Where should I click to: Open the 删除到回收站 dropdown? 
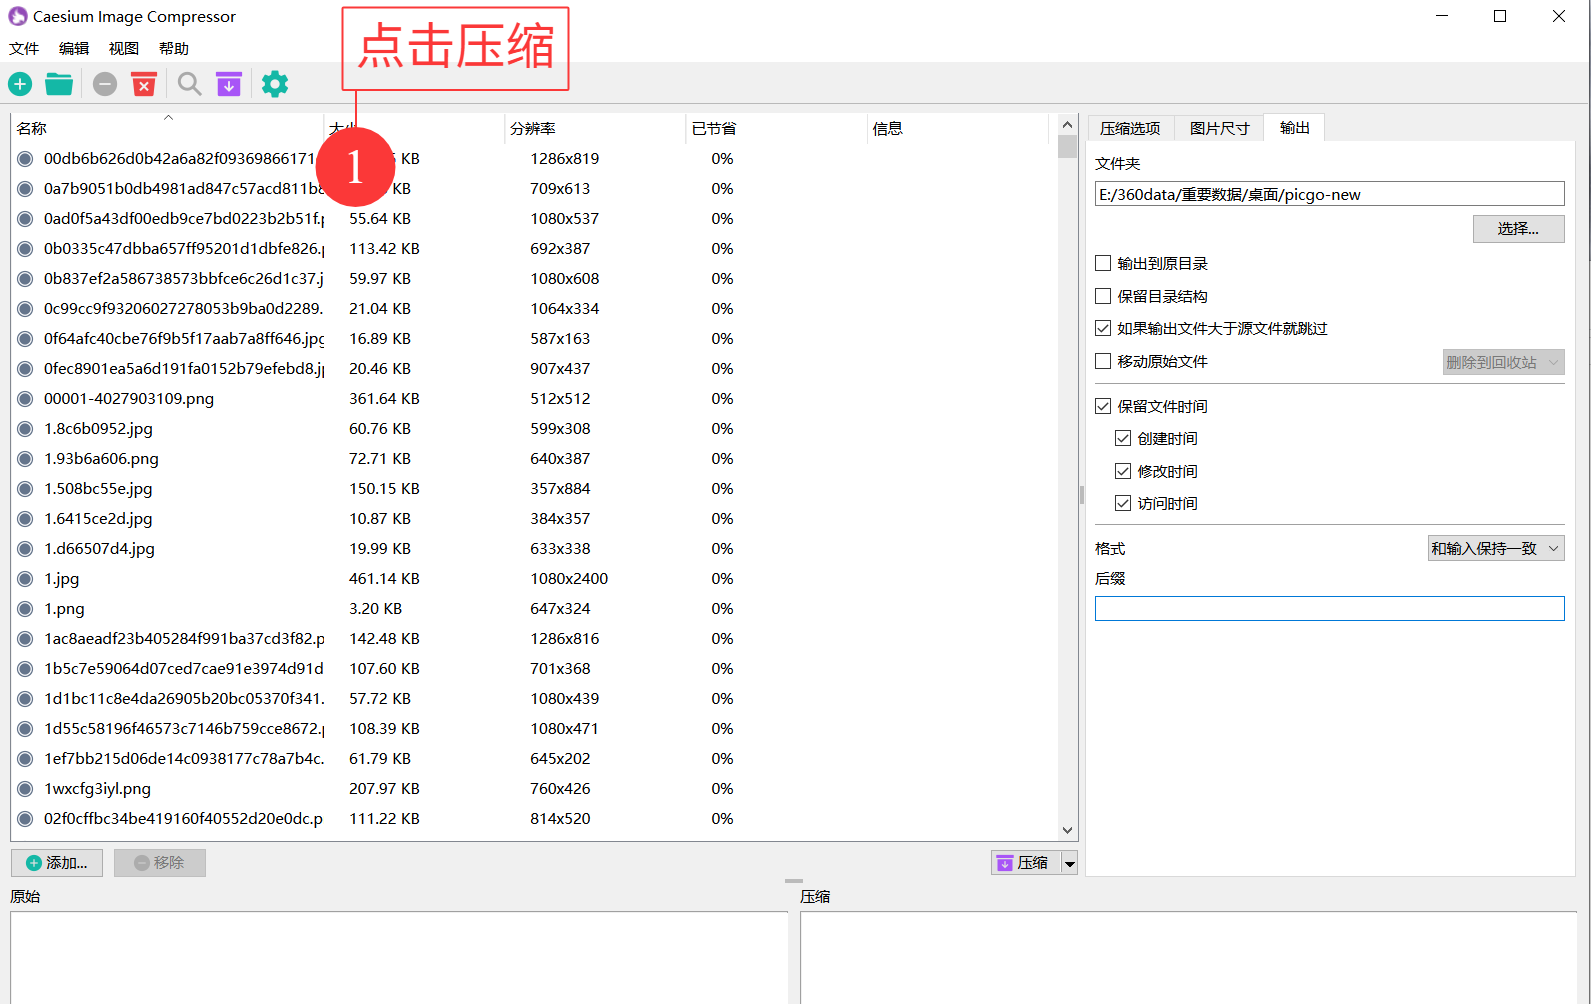[x=1503, y=363]
